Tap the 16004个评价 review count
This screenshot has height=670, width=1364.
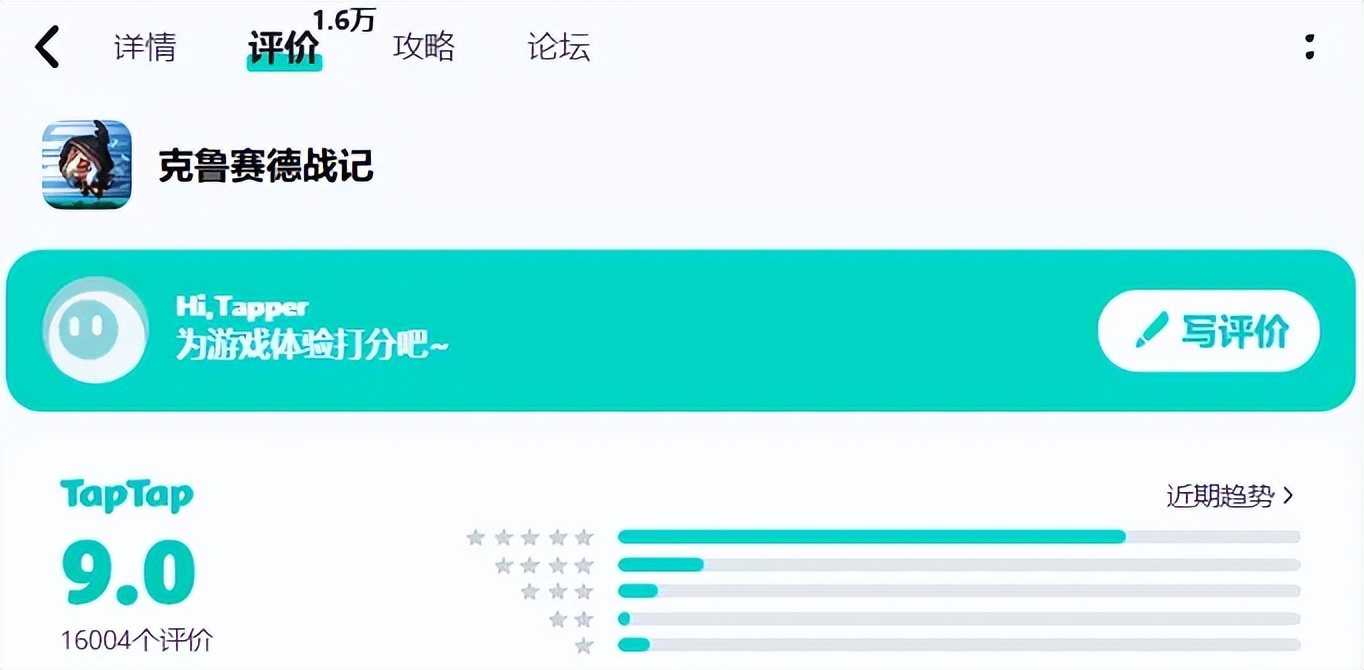[x=137, y=640]
